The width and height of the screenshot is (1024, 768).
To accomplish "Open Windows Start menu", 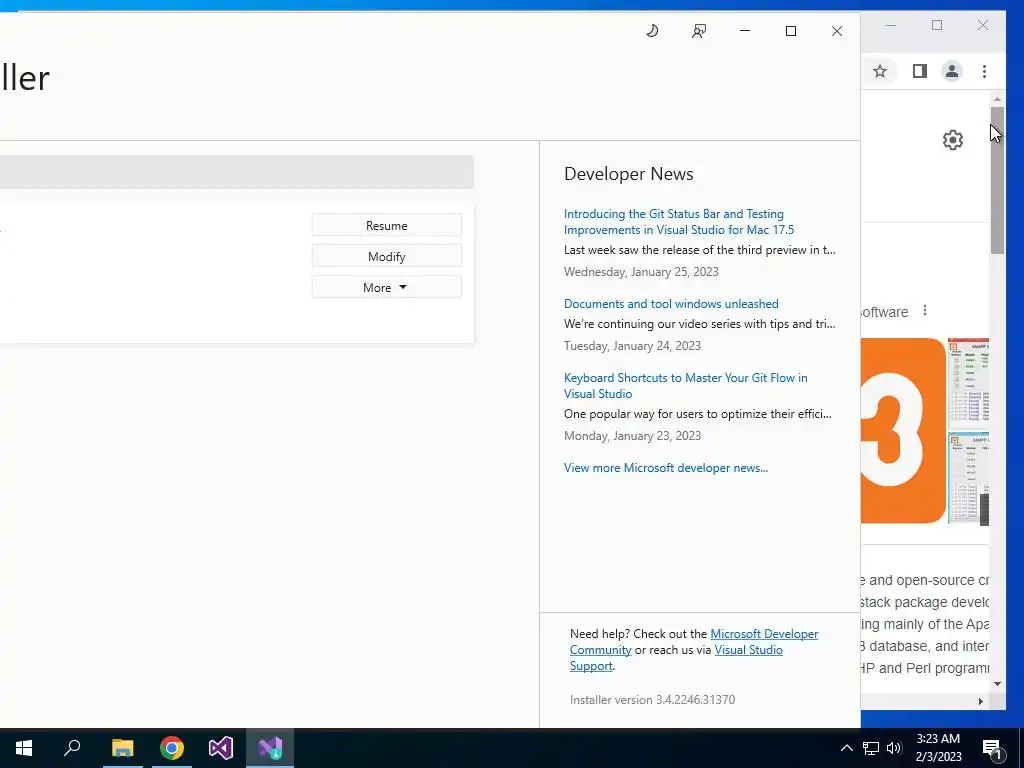I will pyautogui.click(x=24, y=748).
